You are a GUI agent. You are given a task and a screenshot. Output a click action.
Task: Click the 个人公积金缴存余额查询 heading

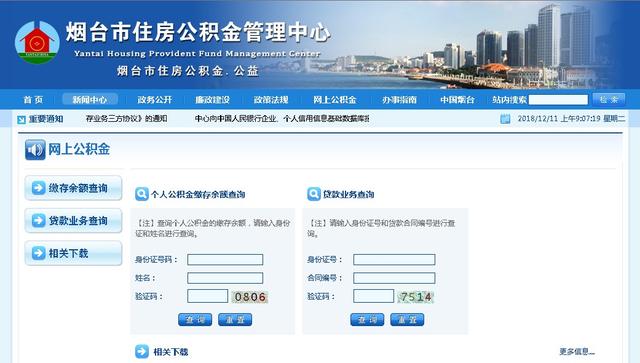(198, 194)
